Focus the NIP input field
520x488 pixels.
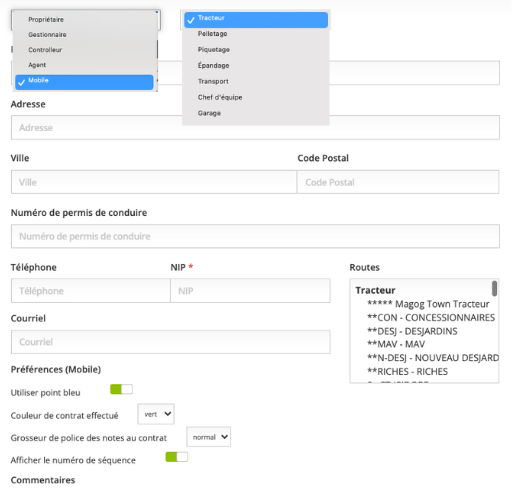click(x=250, y=291)
